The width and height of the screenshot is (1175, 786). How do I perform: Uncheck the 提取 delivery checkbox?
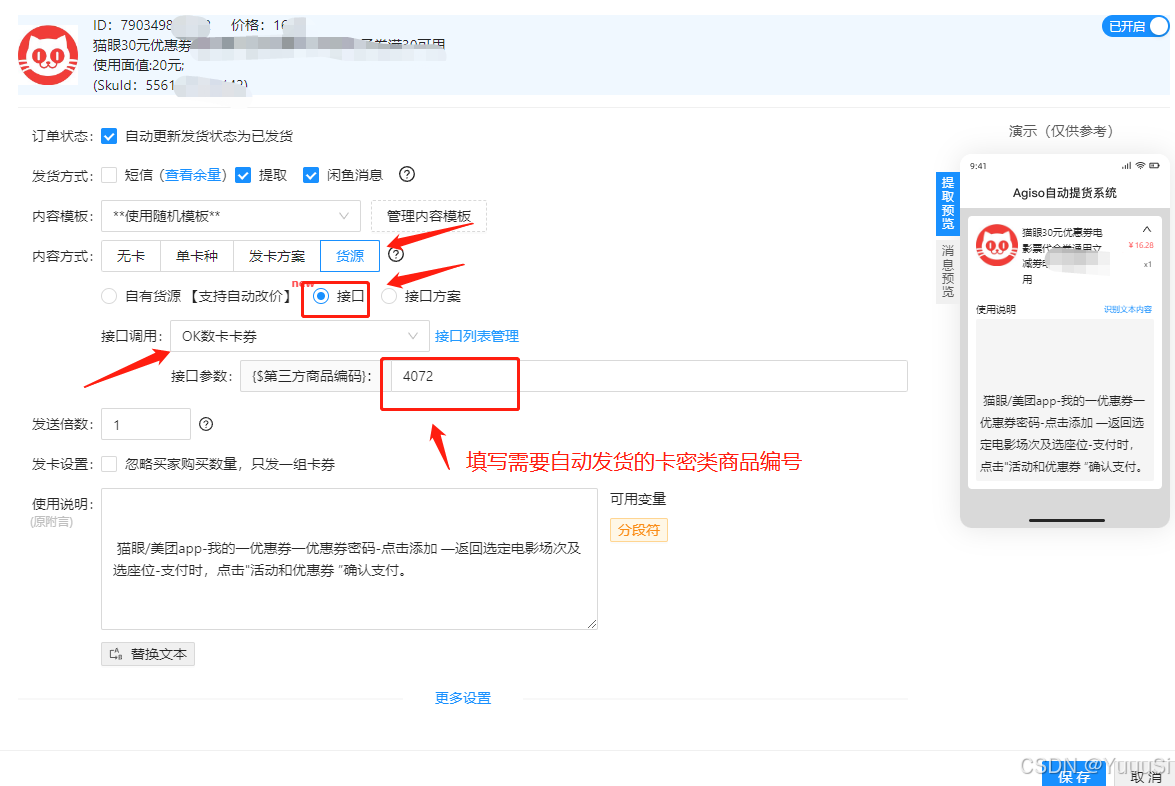[x=243, y=175]
